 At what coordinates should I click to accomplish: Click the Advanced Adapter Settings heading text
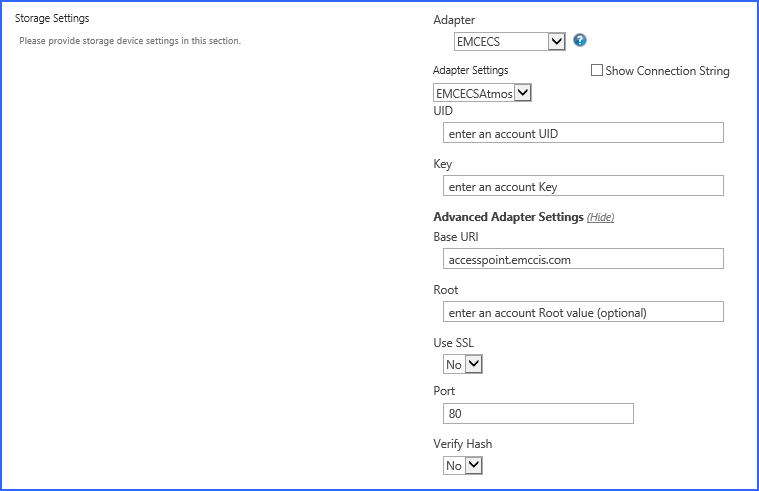coord(508,217)
